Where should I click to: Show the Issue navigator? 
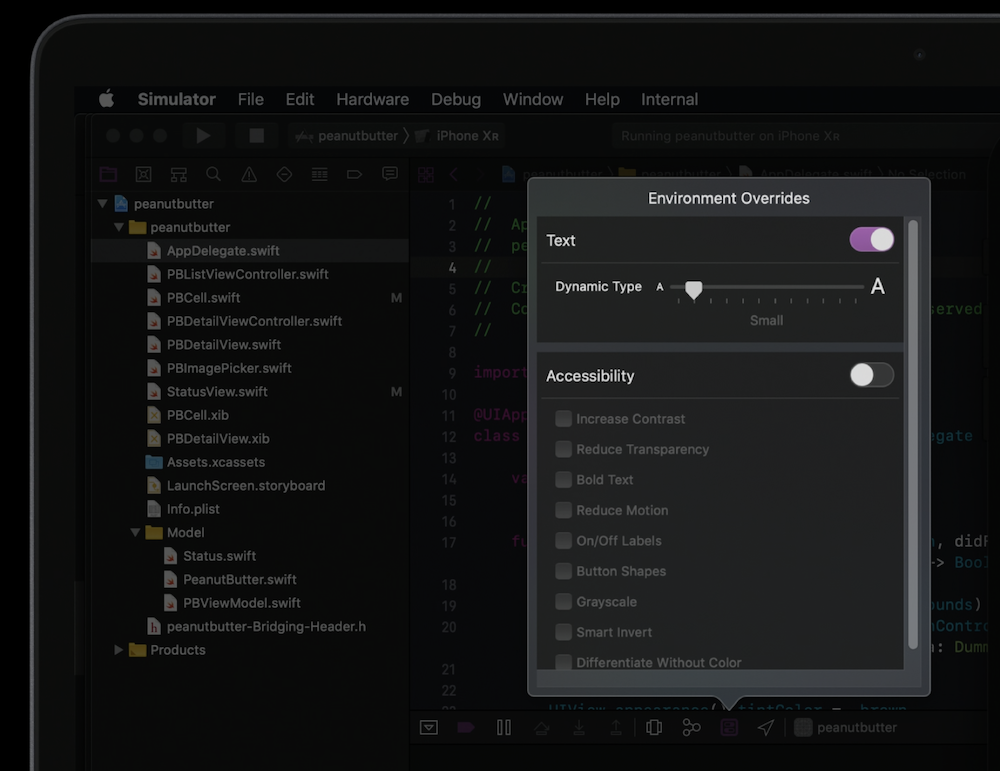point(249,174)
